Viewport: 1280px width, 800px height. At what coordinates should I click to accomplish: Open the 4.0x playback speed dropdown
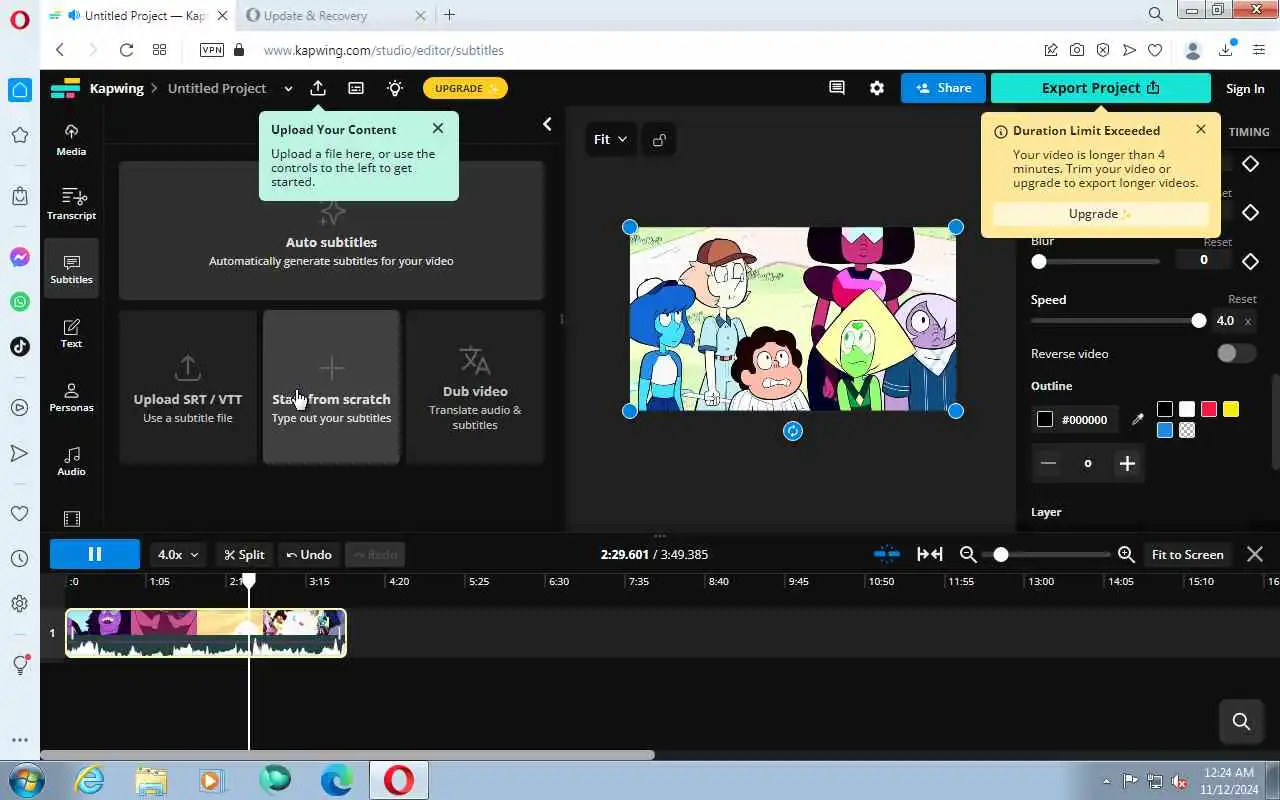pyautogui.click(x=179, y=554)
